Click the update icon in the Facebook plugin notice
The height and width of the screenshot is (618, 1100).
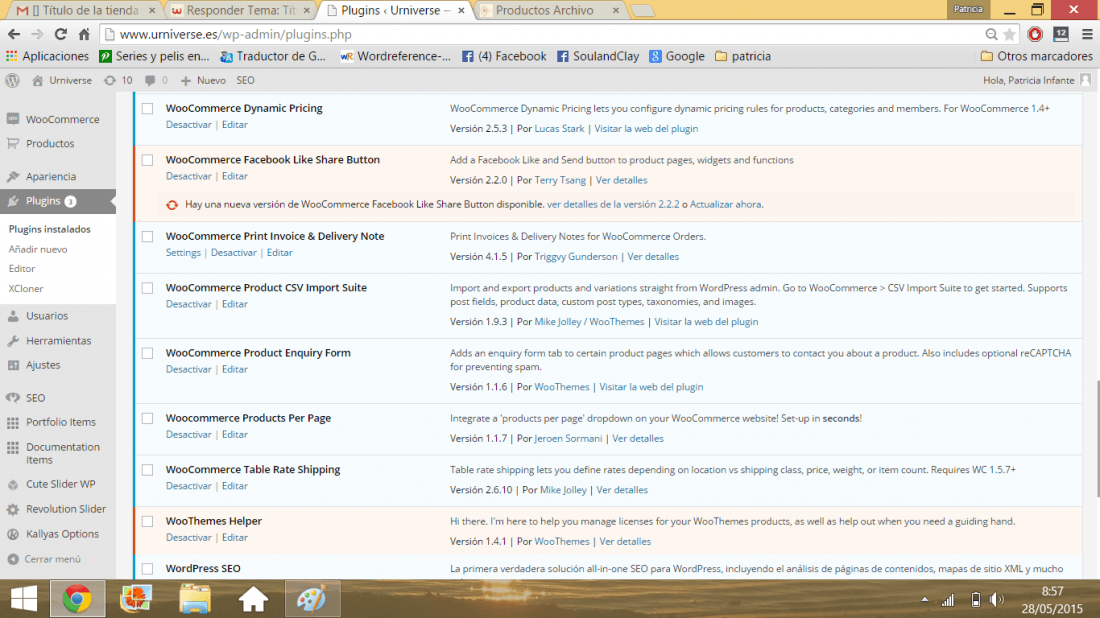[x=172, y=205]
